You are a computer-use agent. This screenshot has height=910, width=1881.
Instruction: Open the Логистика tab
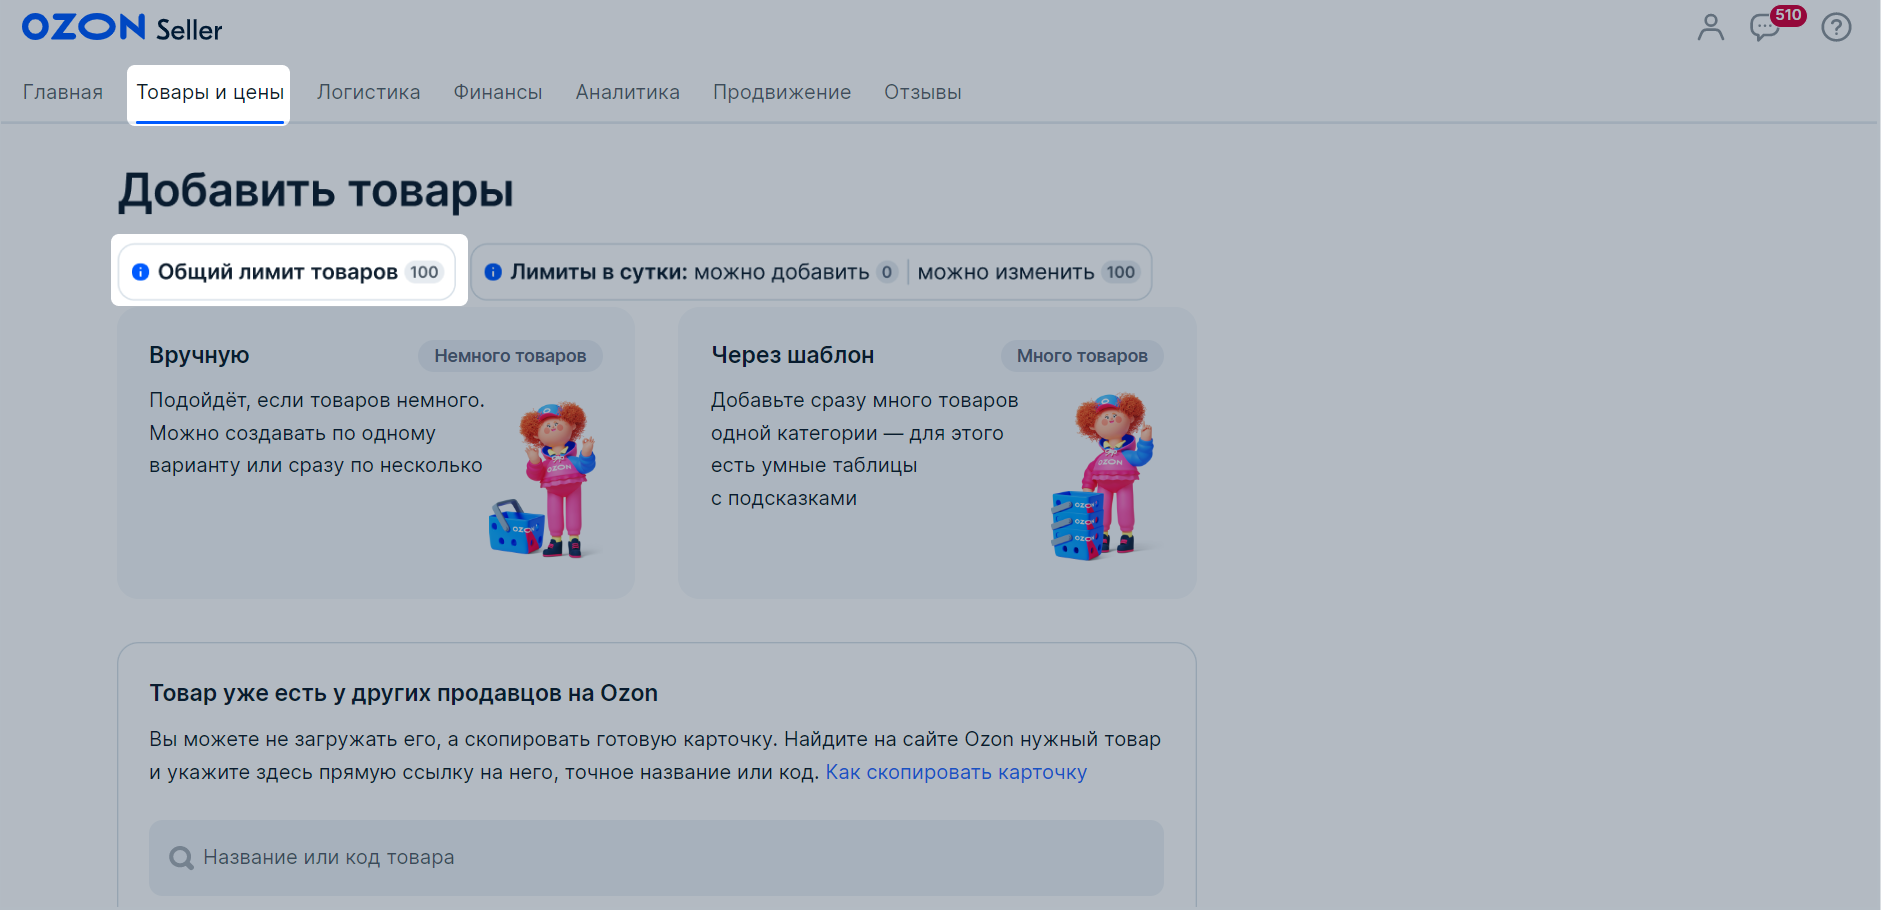tap(369, 92)
